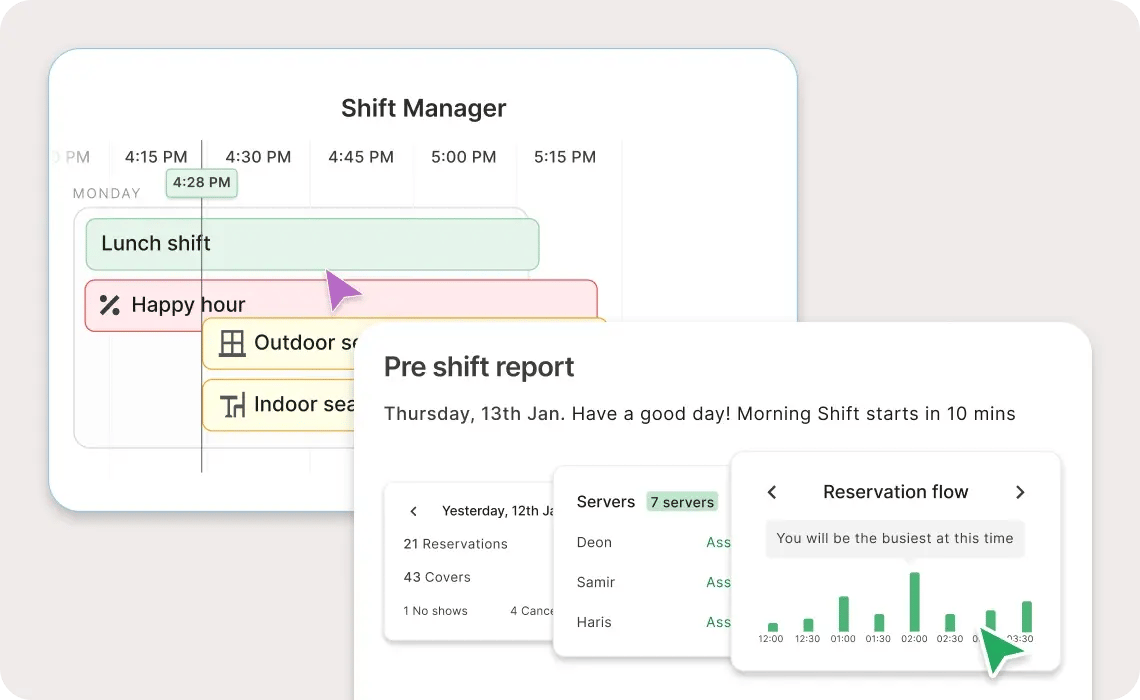Click the 02:30 chart bar
The width and height of the screenshot is (1140, 700).
(950, 623)
